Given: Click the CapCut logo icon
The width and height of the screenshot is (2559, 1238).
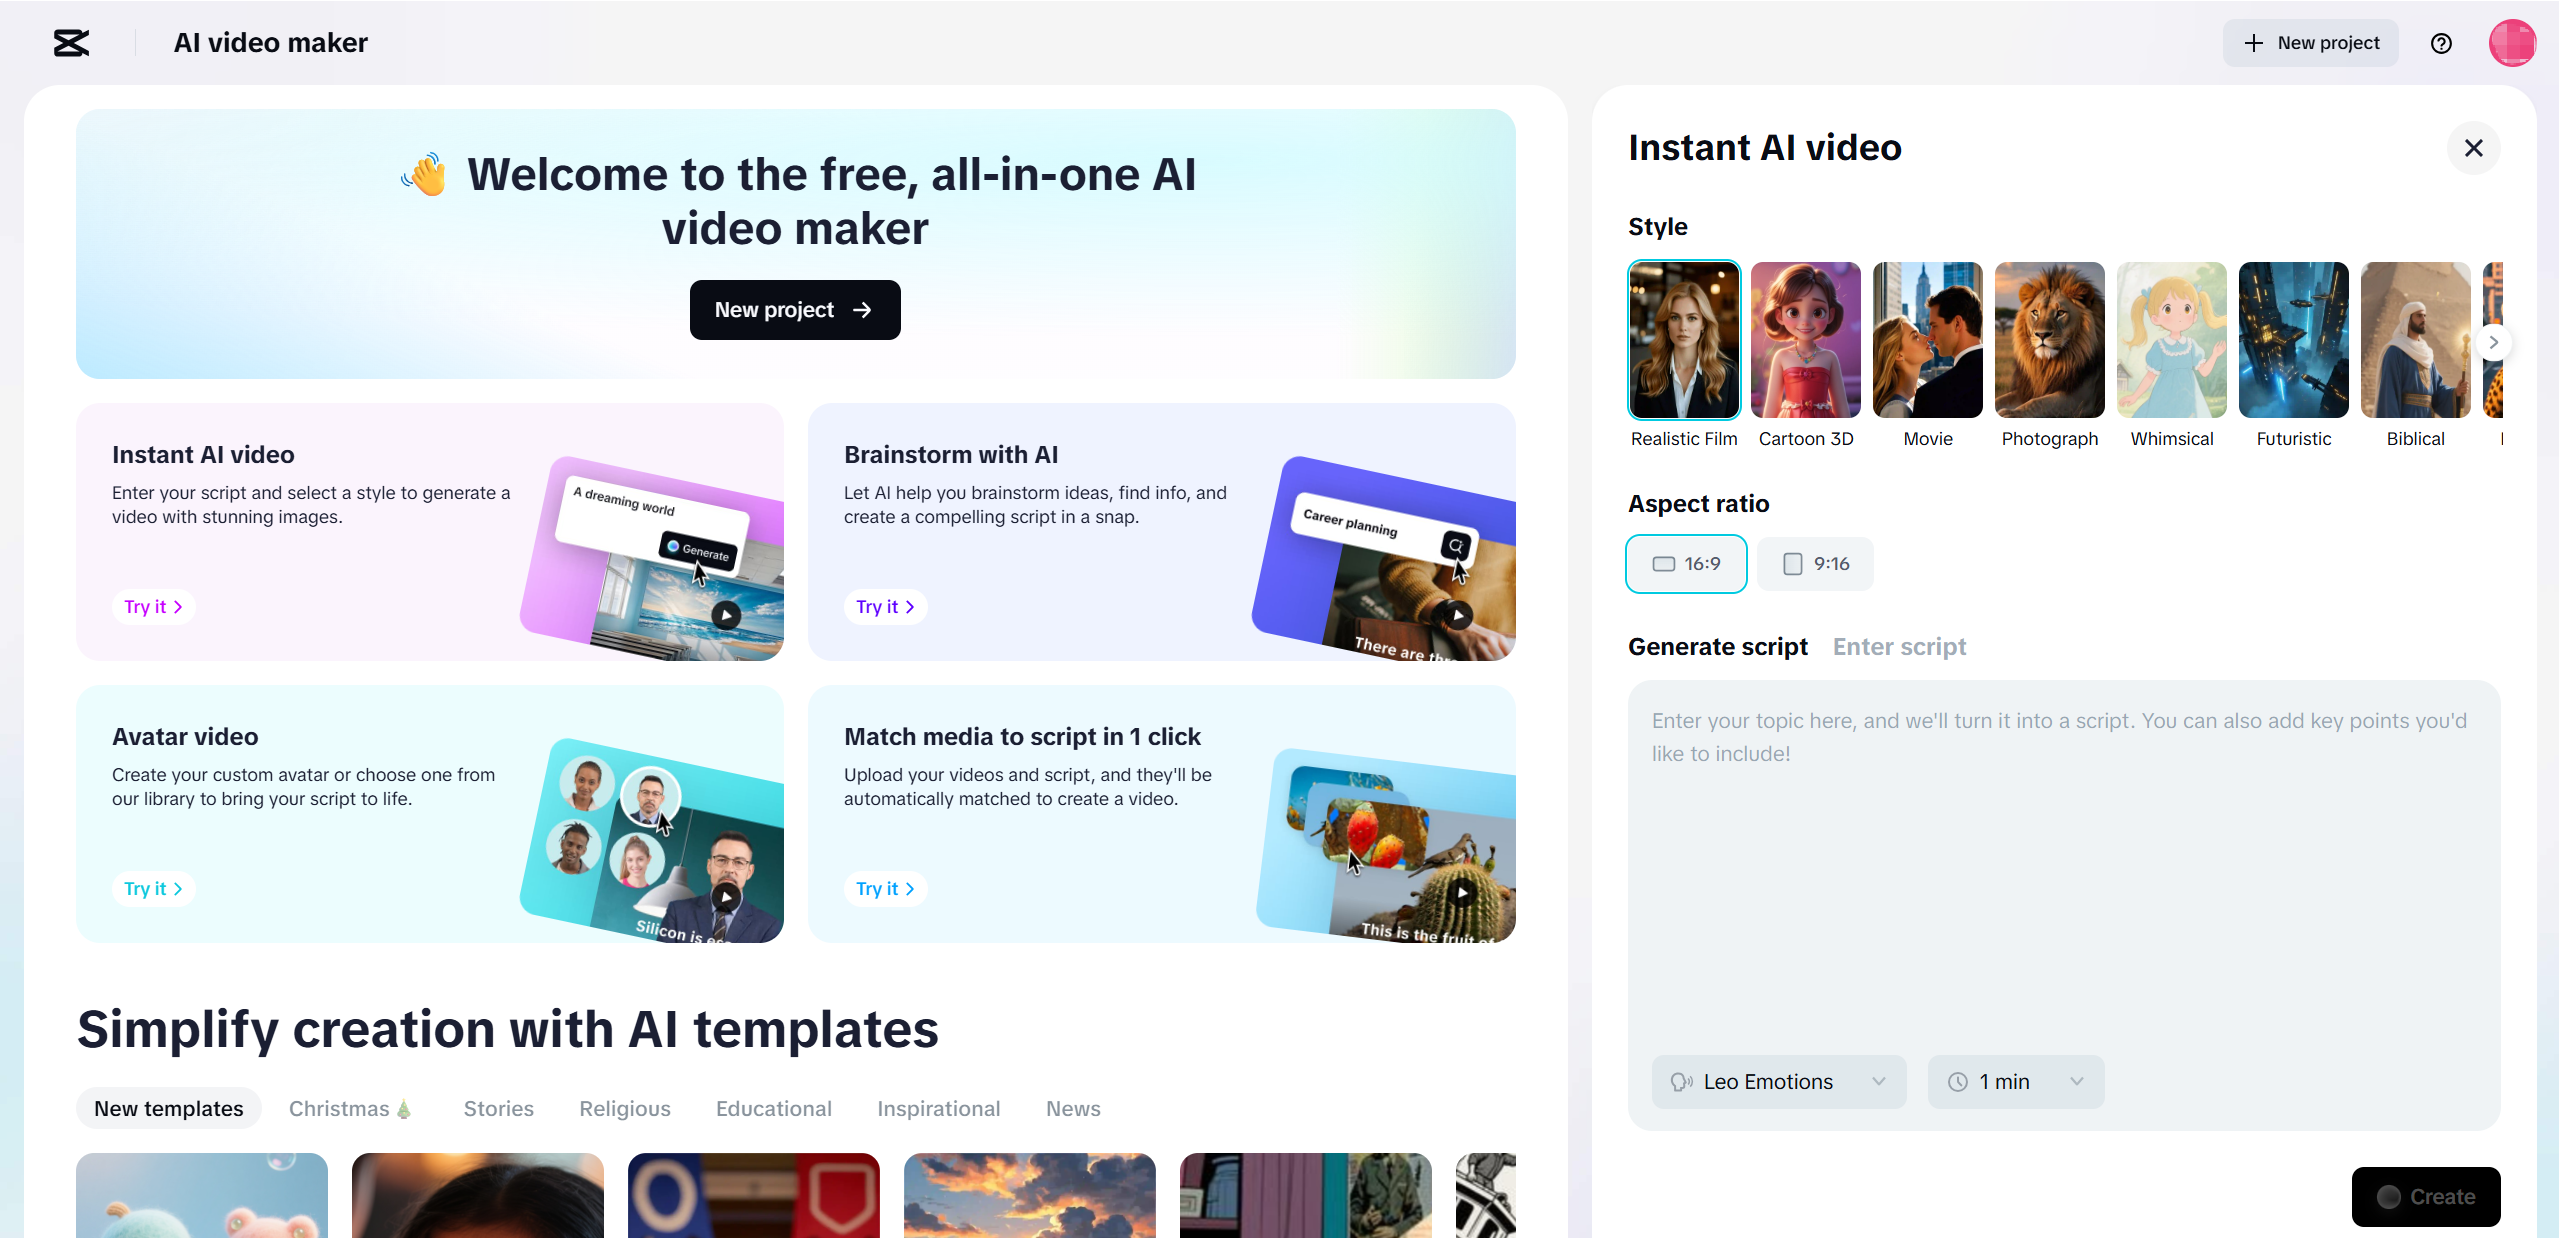Looking at the screenshot, I should [71, 43].
